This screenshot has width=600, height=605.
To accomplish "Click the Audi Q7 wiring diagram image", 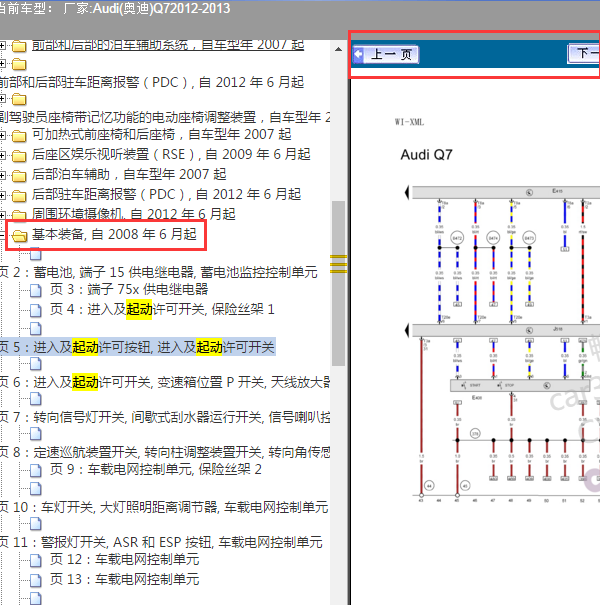I will click(x=502, y=343).
